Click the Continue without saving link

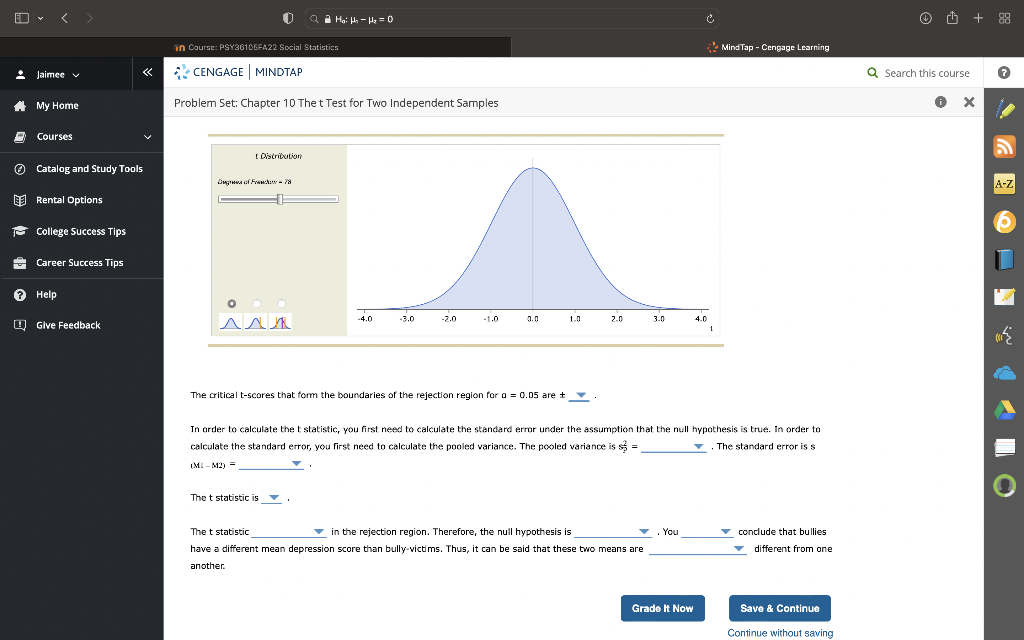click(x=780, y=633)
